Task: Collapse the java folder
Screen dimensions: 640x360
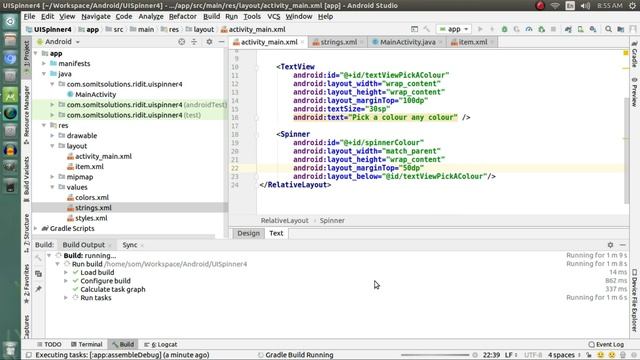Action: pos(44,74)
